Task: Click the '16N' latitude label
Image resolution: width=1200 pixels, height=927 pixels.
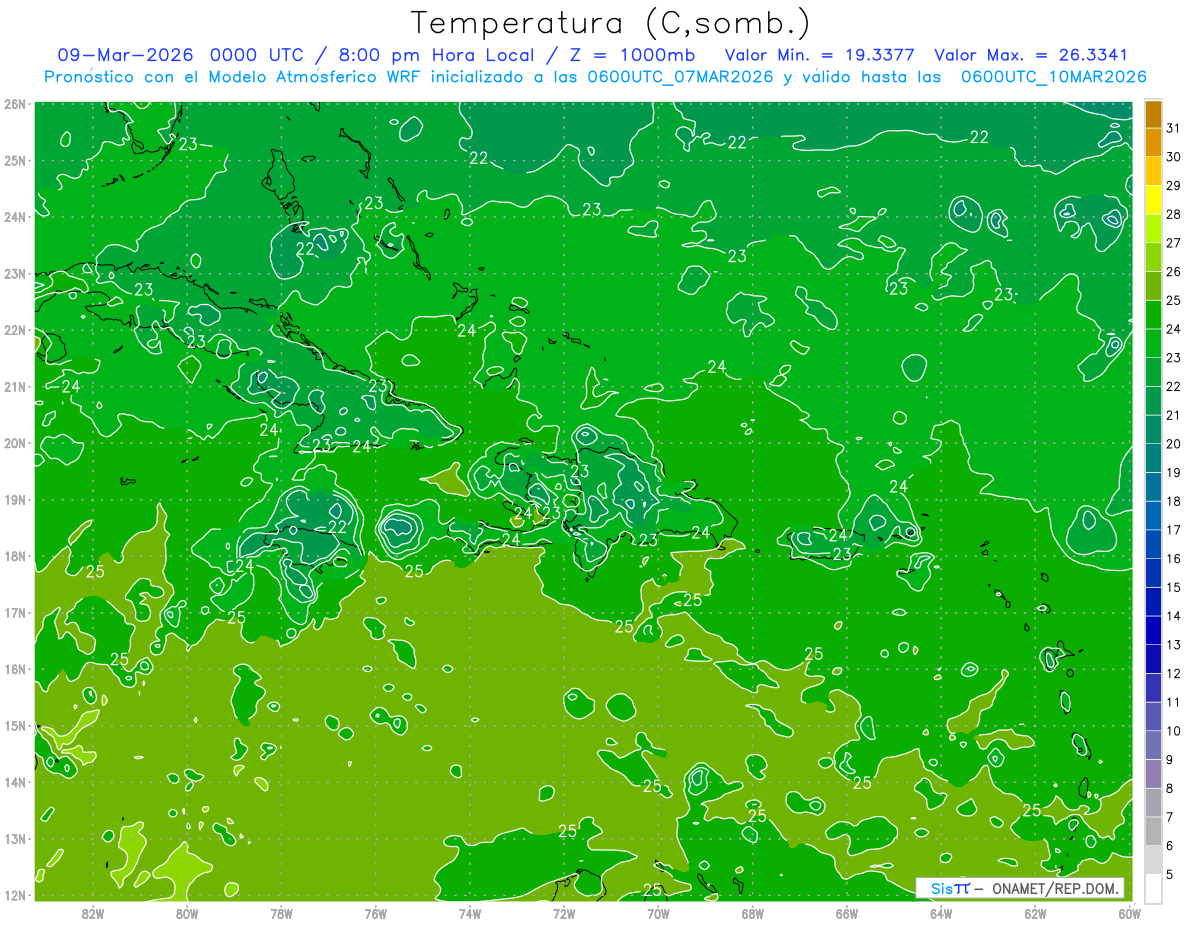Action: [x=15, y=669]
